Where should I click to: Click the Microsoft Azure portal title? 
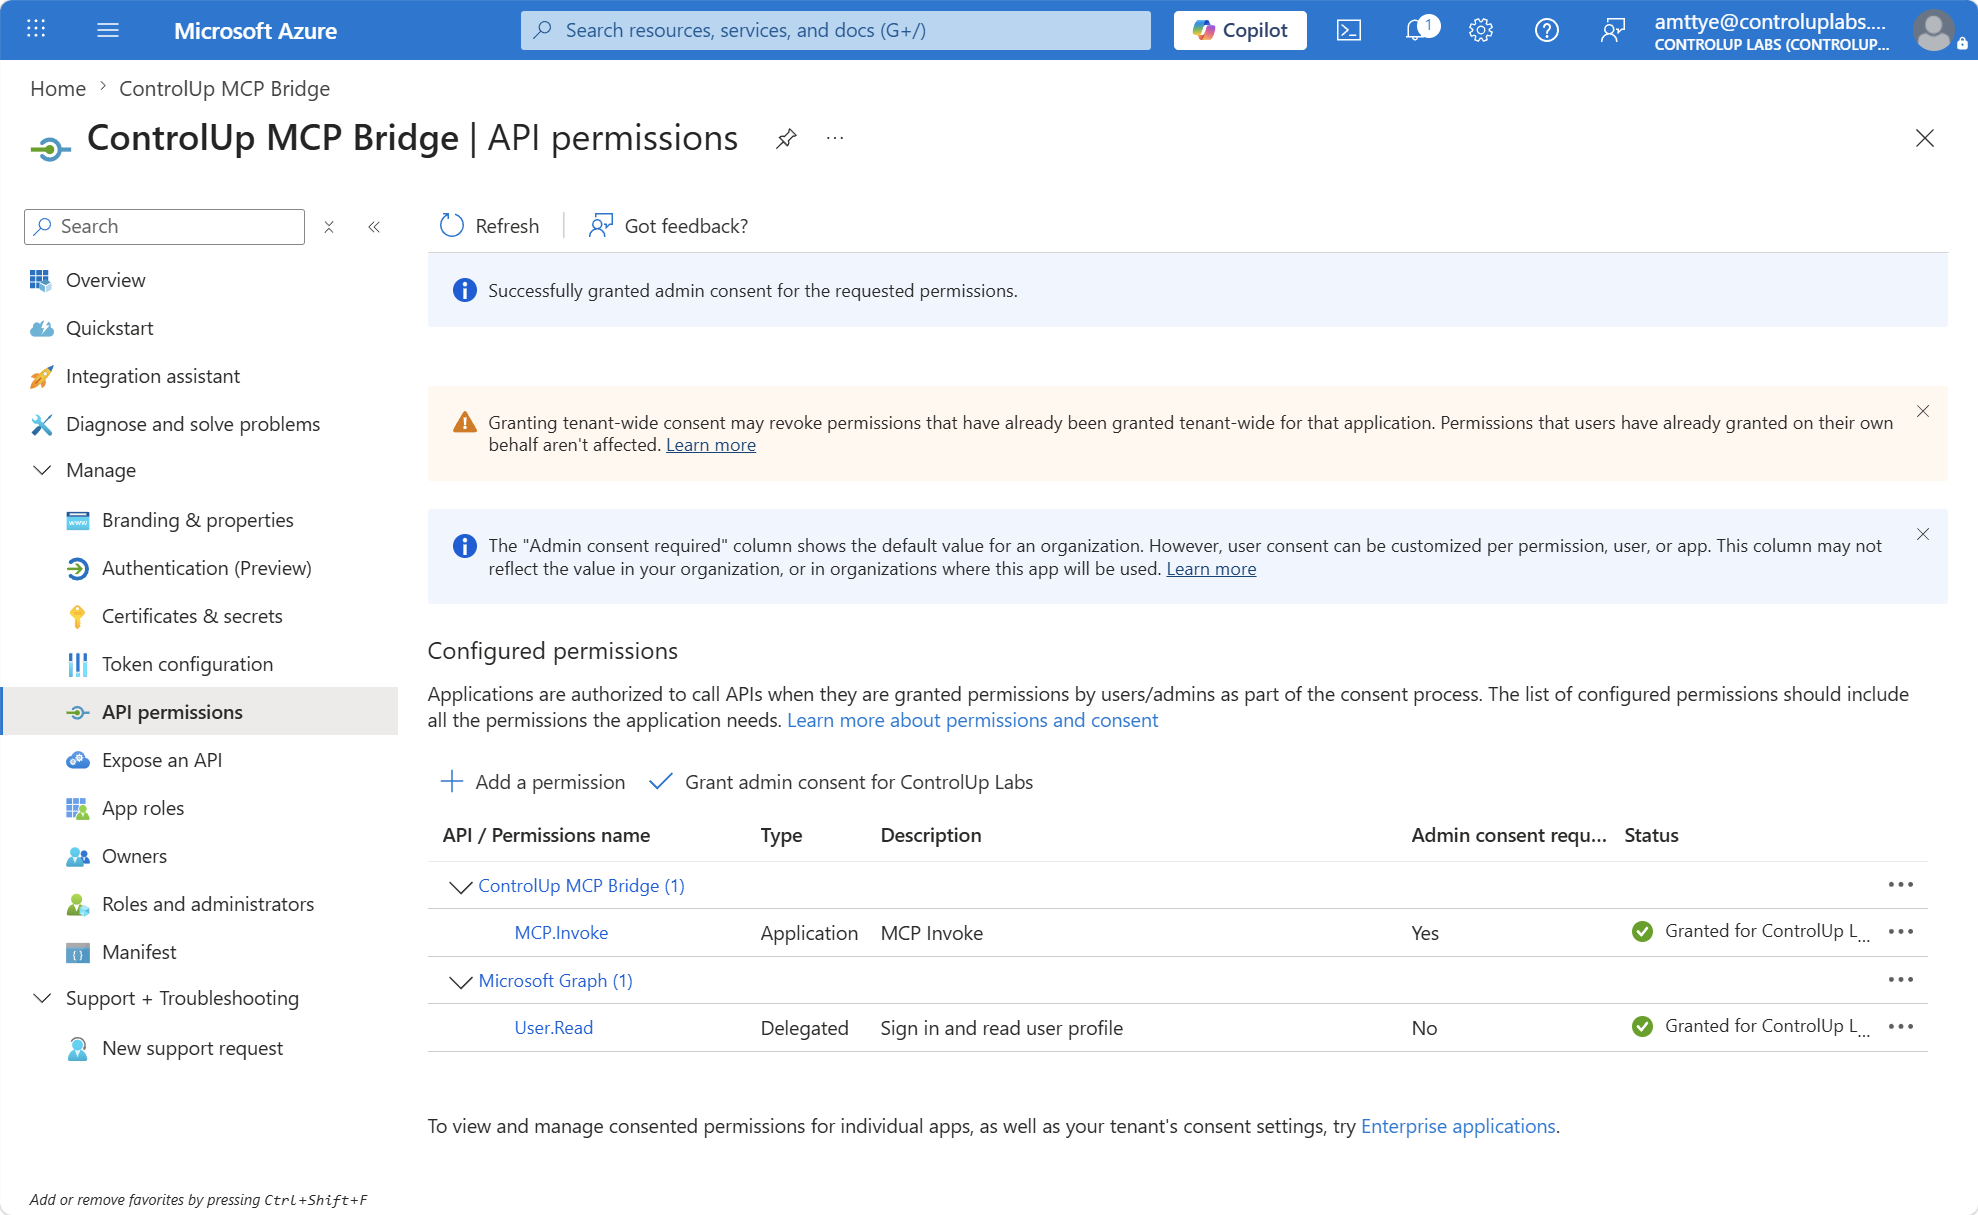tap(255, 30)
